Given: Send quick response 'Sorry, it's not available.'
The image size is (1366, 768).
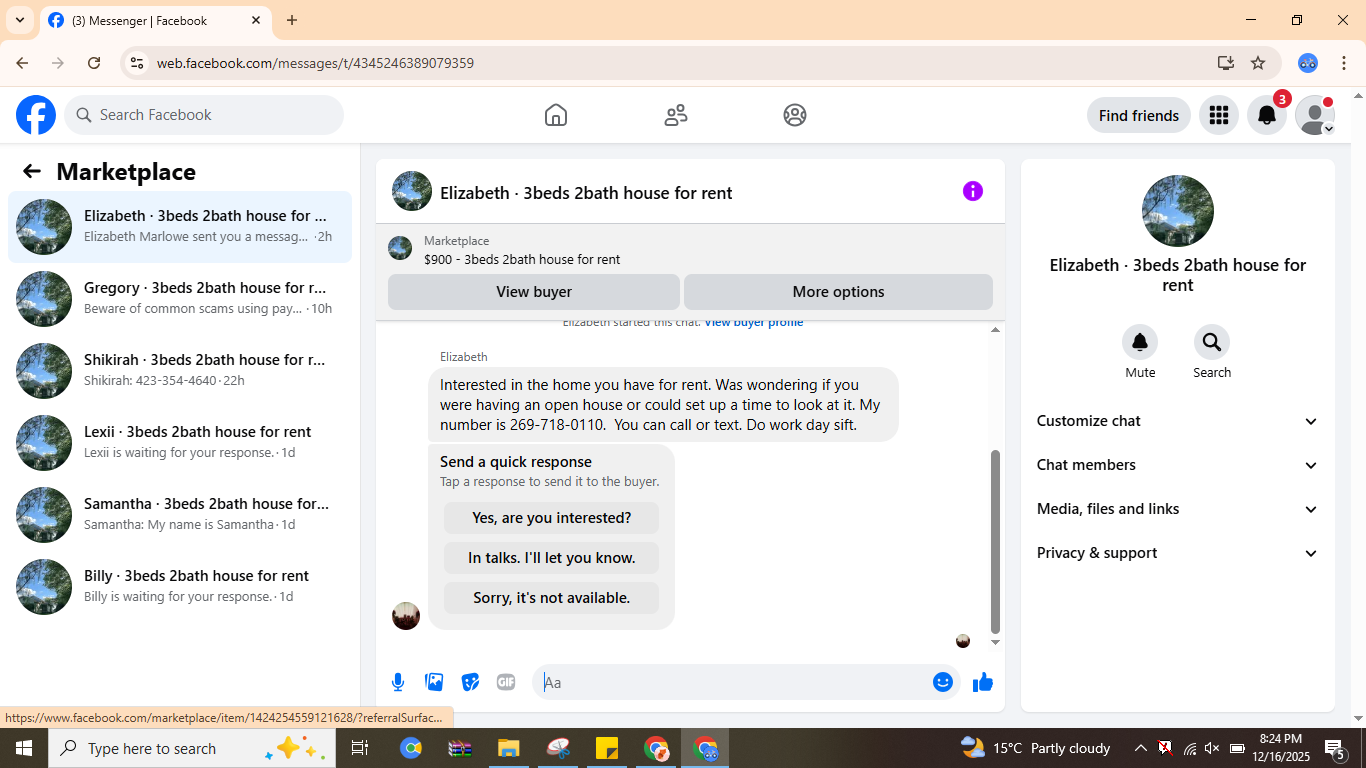Looking at the screenshot, I should point(551,598).
